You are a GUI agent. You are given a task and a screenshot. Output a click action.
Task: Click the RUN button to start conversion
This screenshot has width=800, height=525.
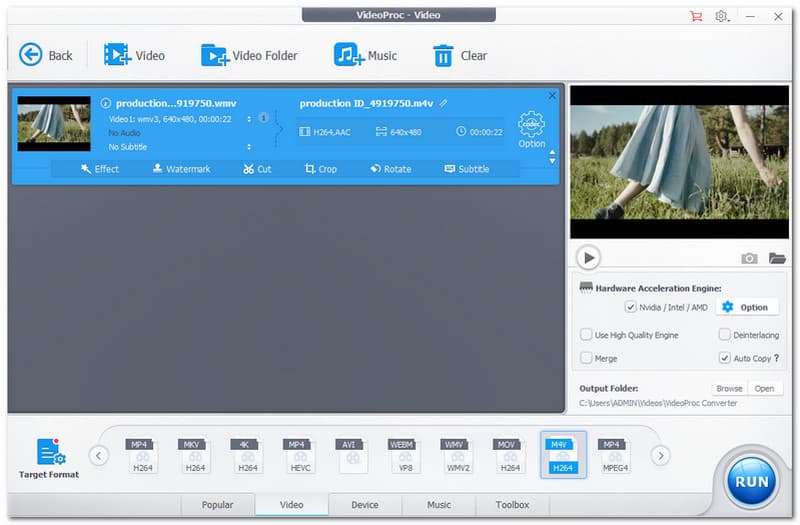pos(751,481)
